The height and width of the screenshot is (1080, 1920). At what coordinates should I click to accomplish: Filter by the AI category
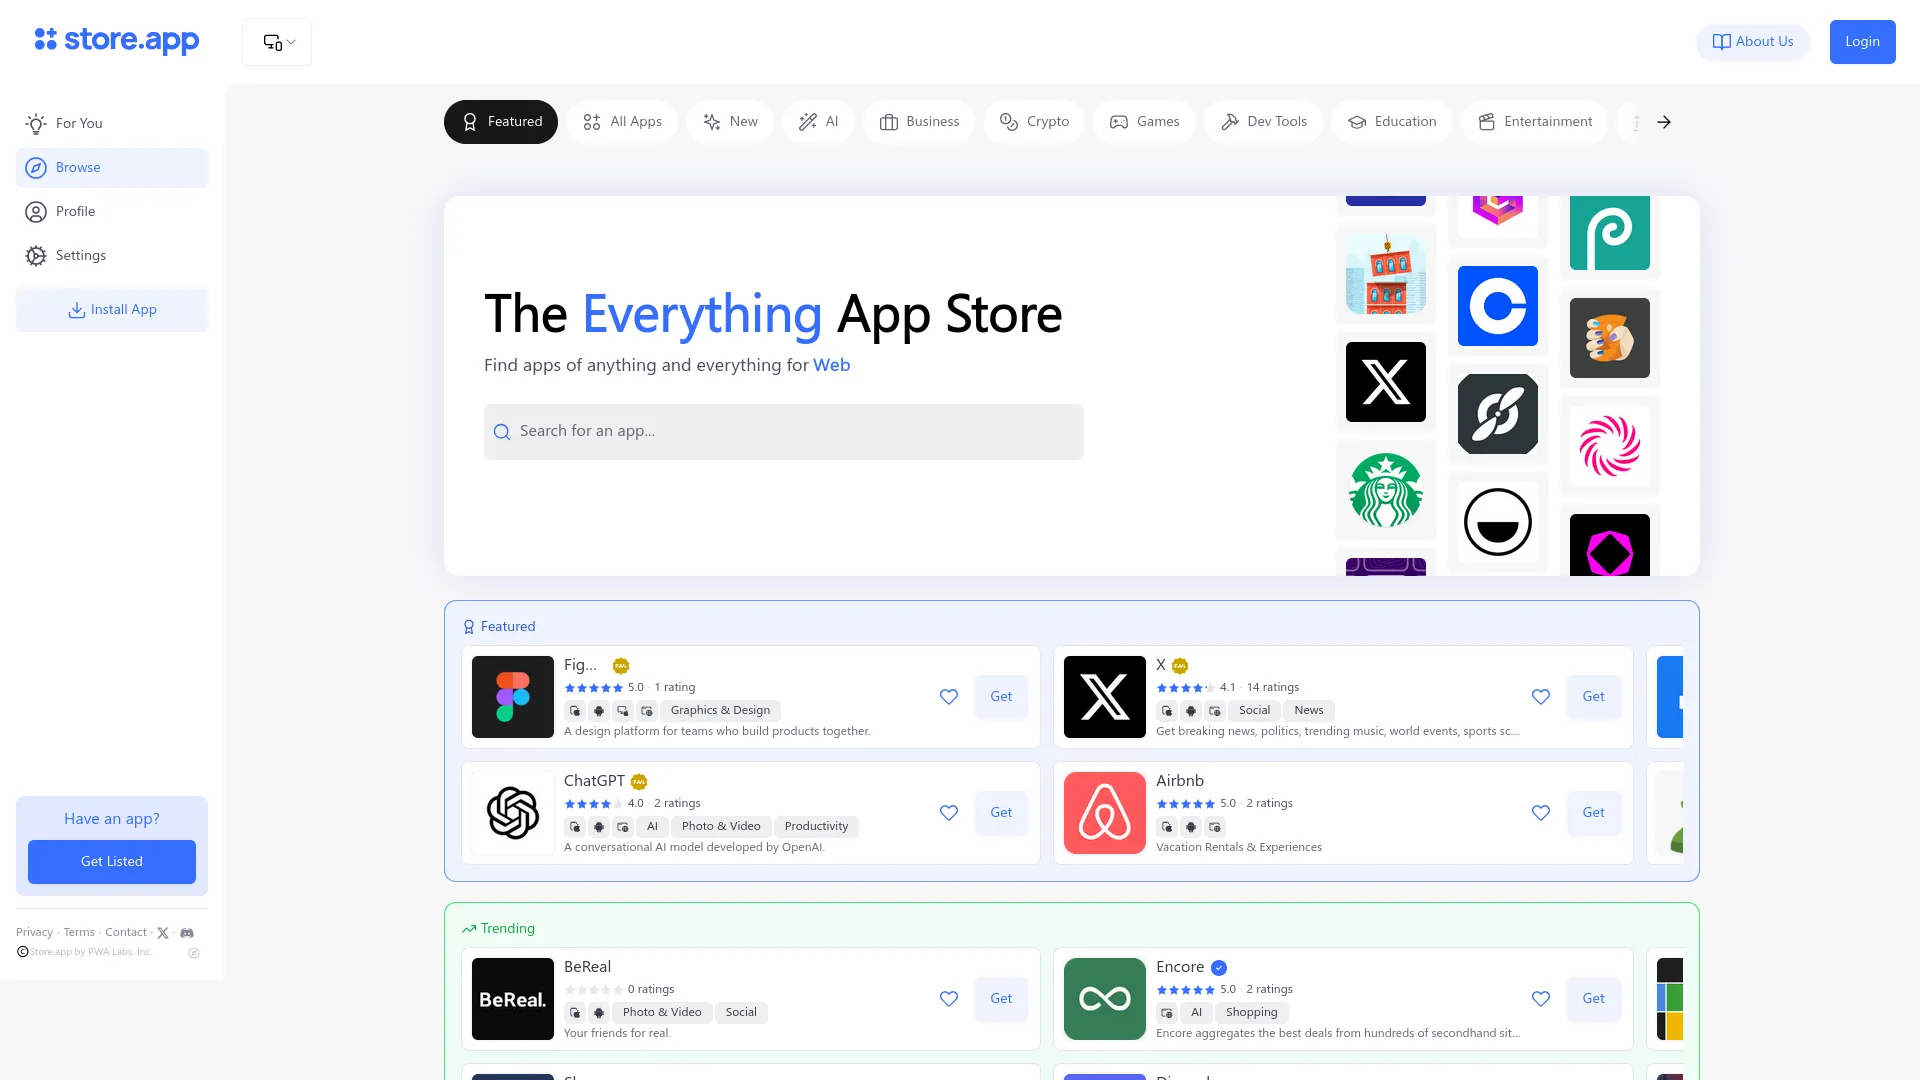tap(818, 122)
